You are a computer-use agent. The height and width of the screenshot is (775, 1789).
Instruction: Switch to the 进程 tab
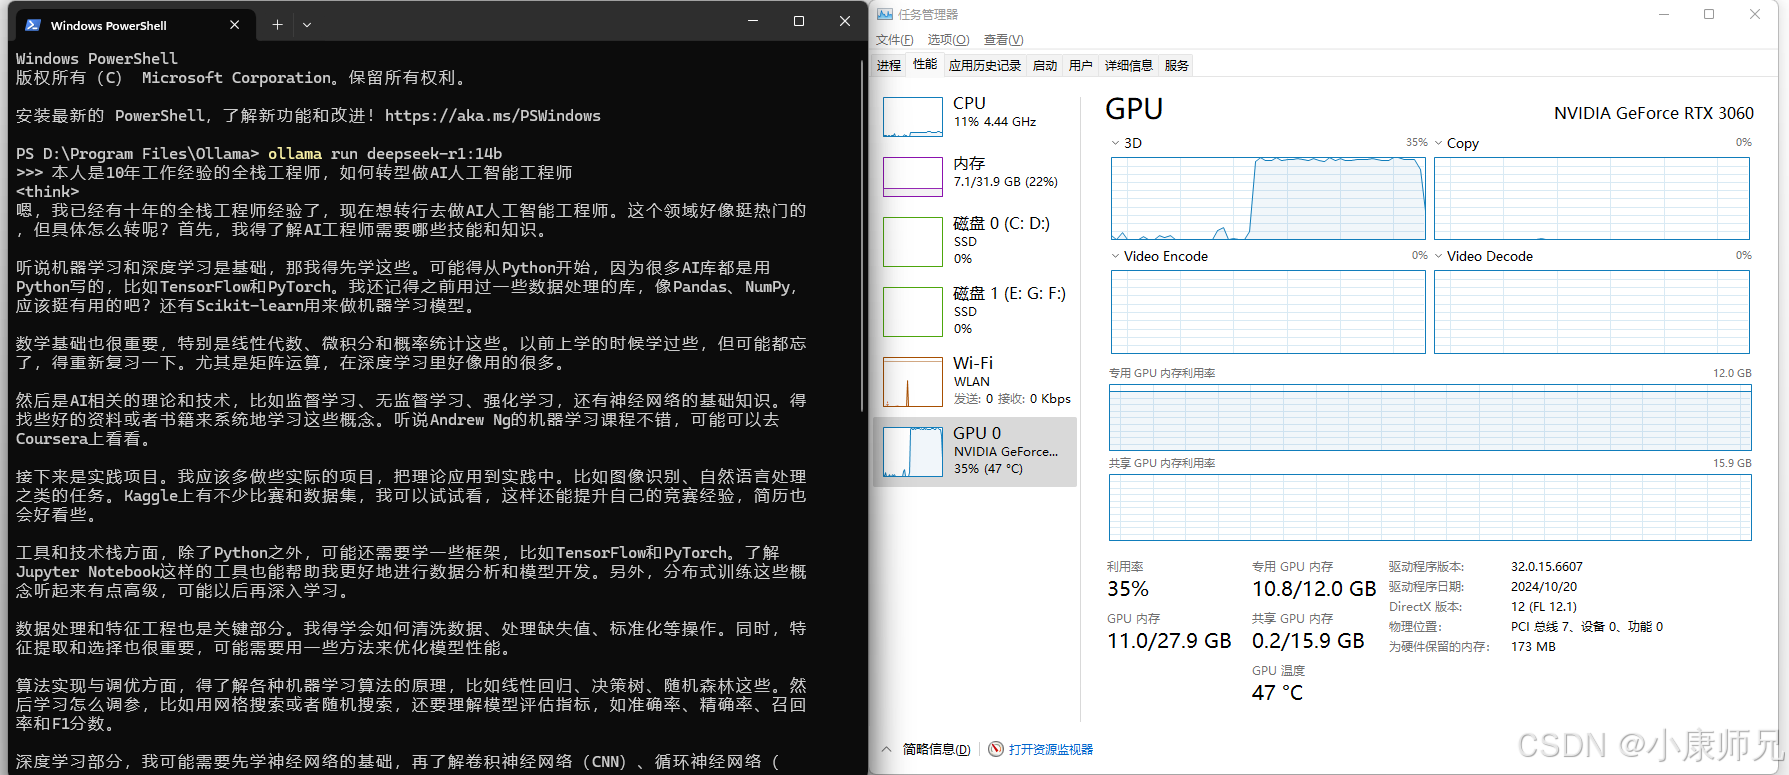click(x=889, y=66)
